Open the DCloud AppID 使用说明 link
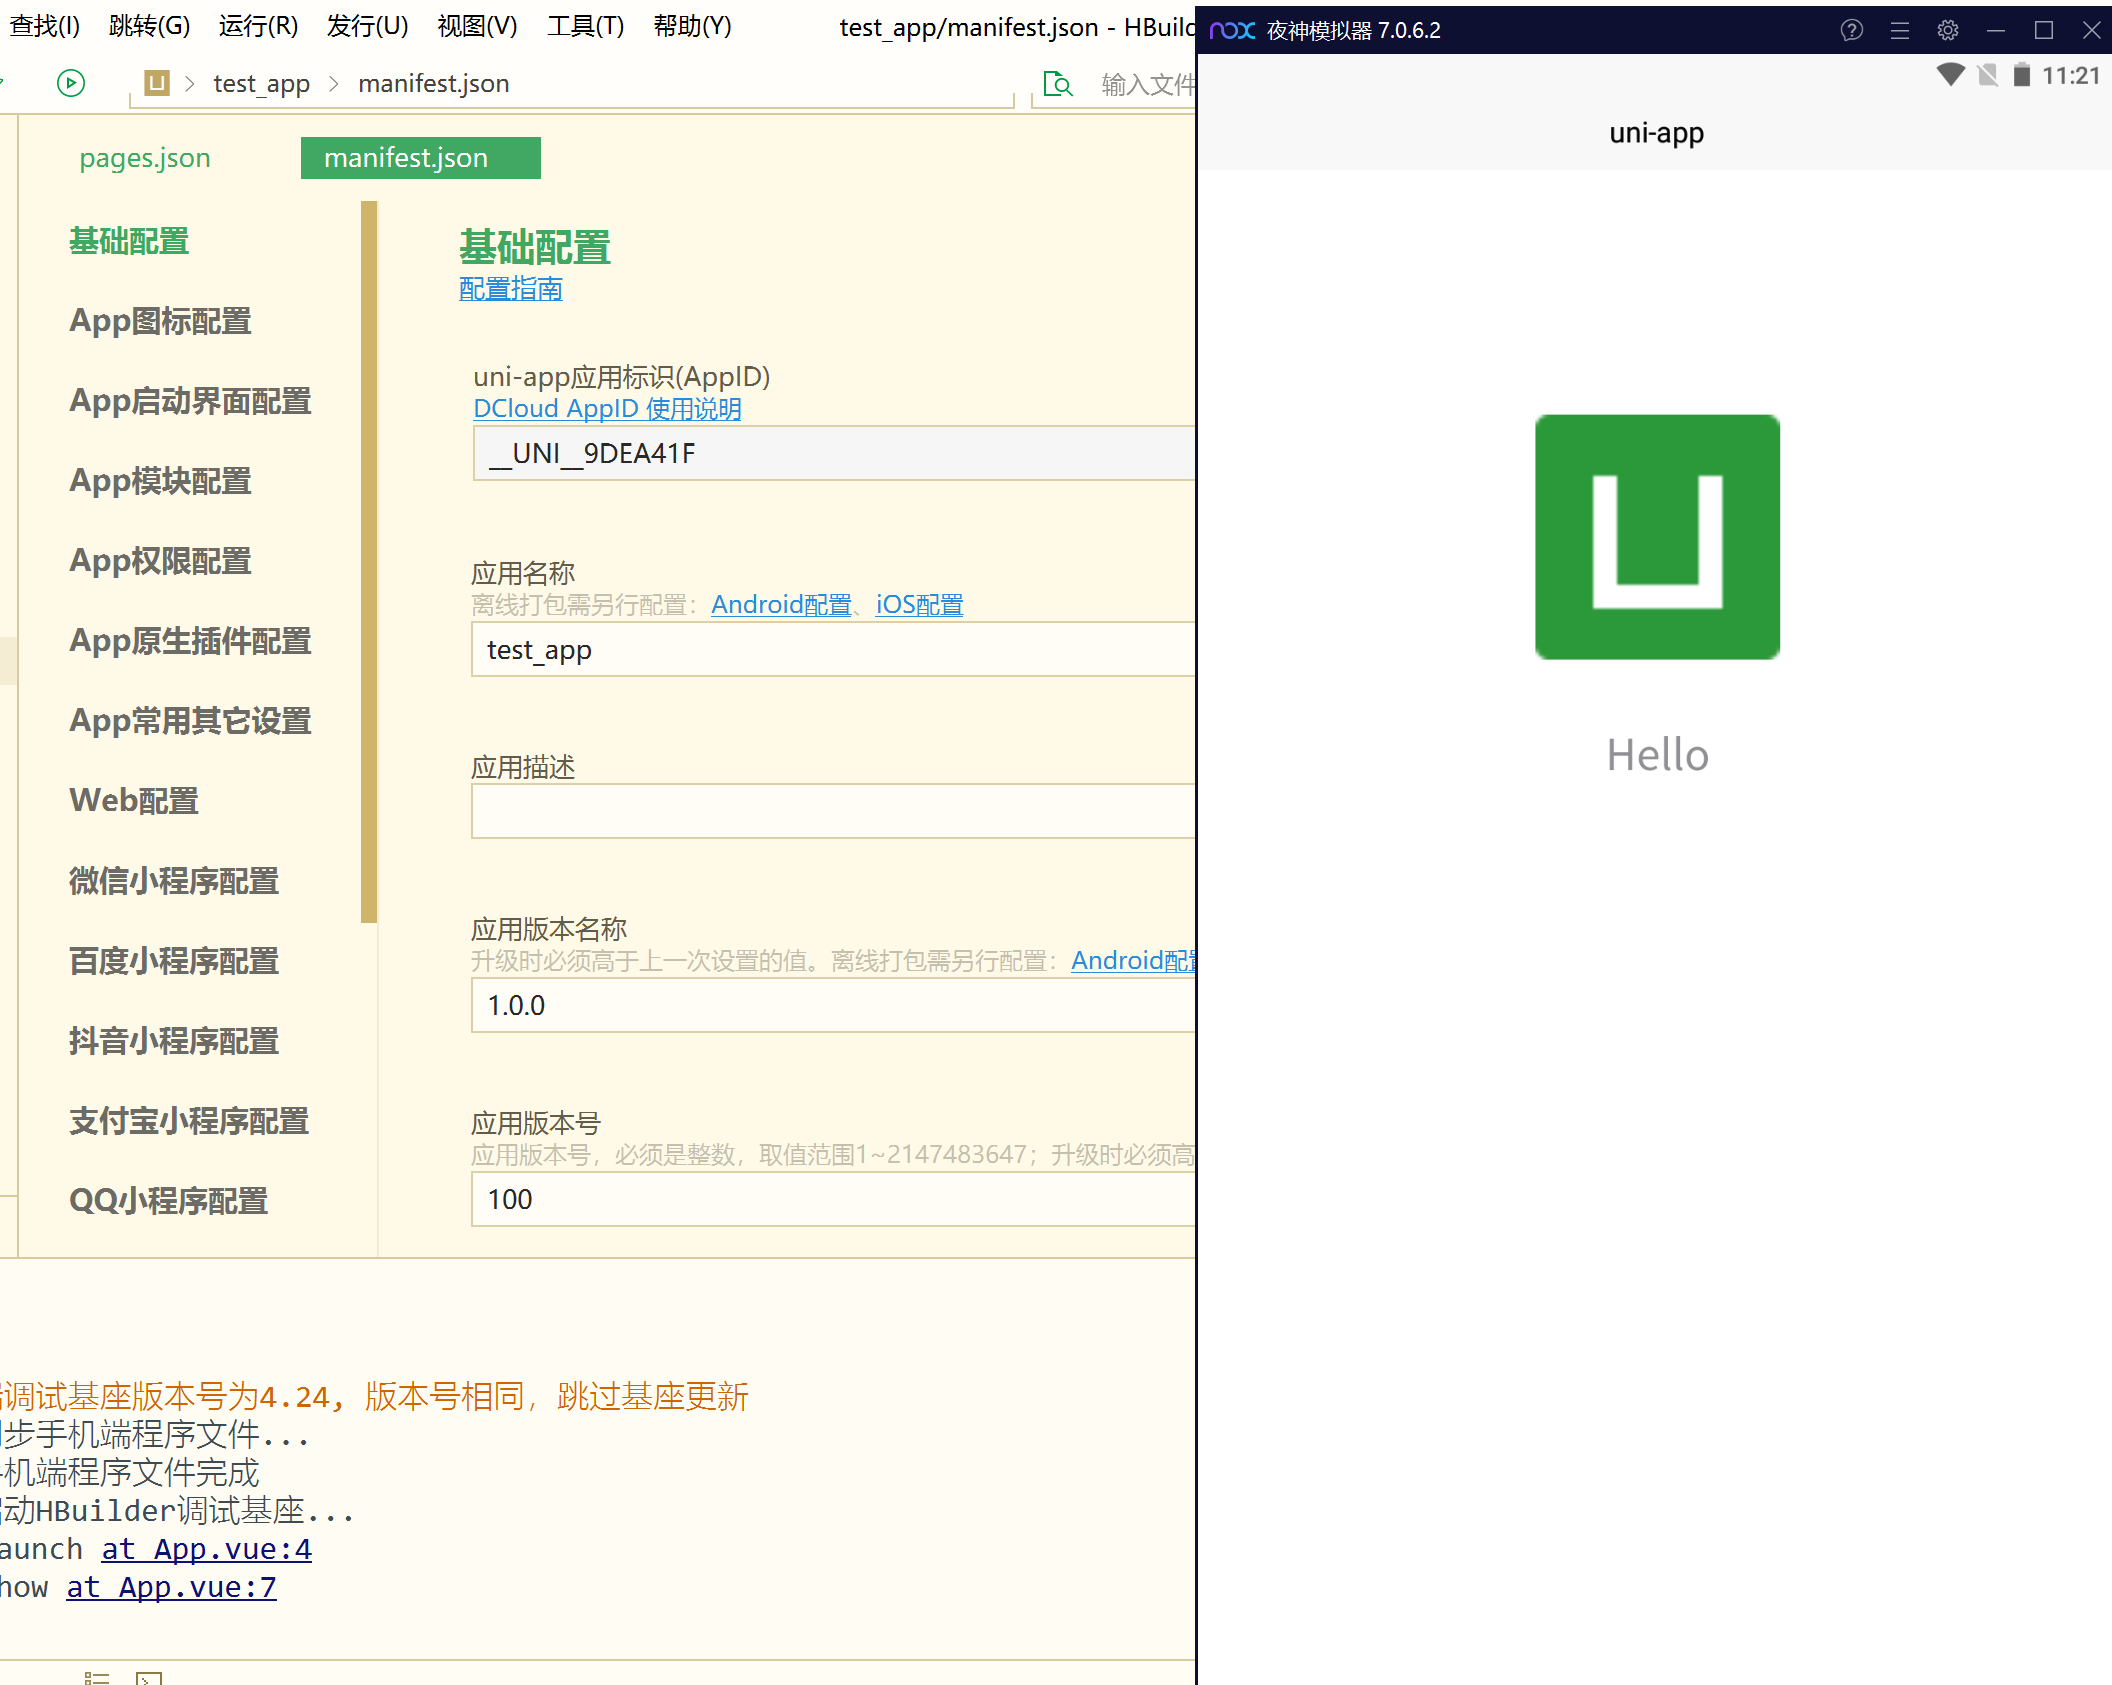Image resolution: width=2112 pixels, height=1685 pixels. click(x=607, y=409)
